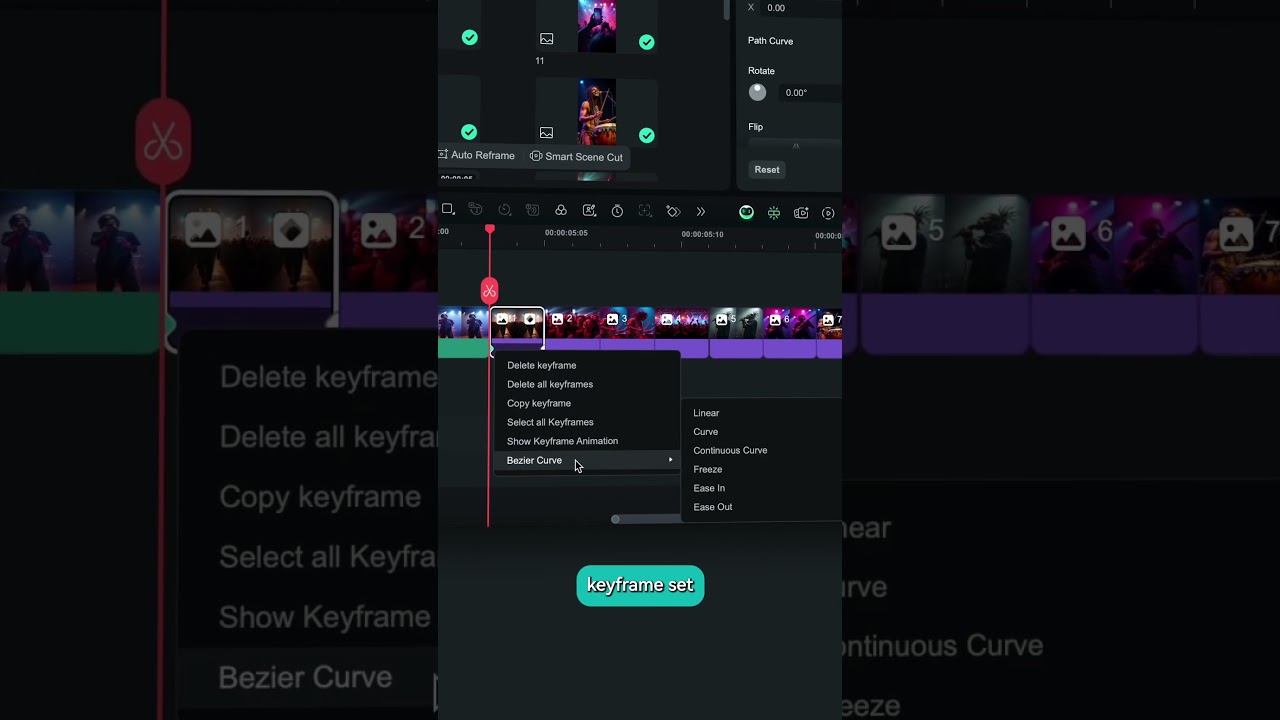The height and width of the screenshot is (720, 1280).
Task: Open the green AI Copilot robot icon
Action: pos(746,212)
